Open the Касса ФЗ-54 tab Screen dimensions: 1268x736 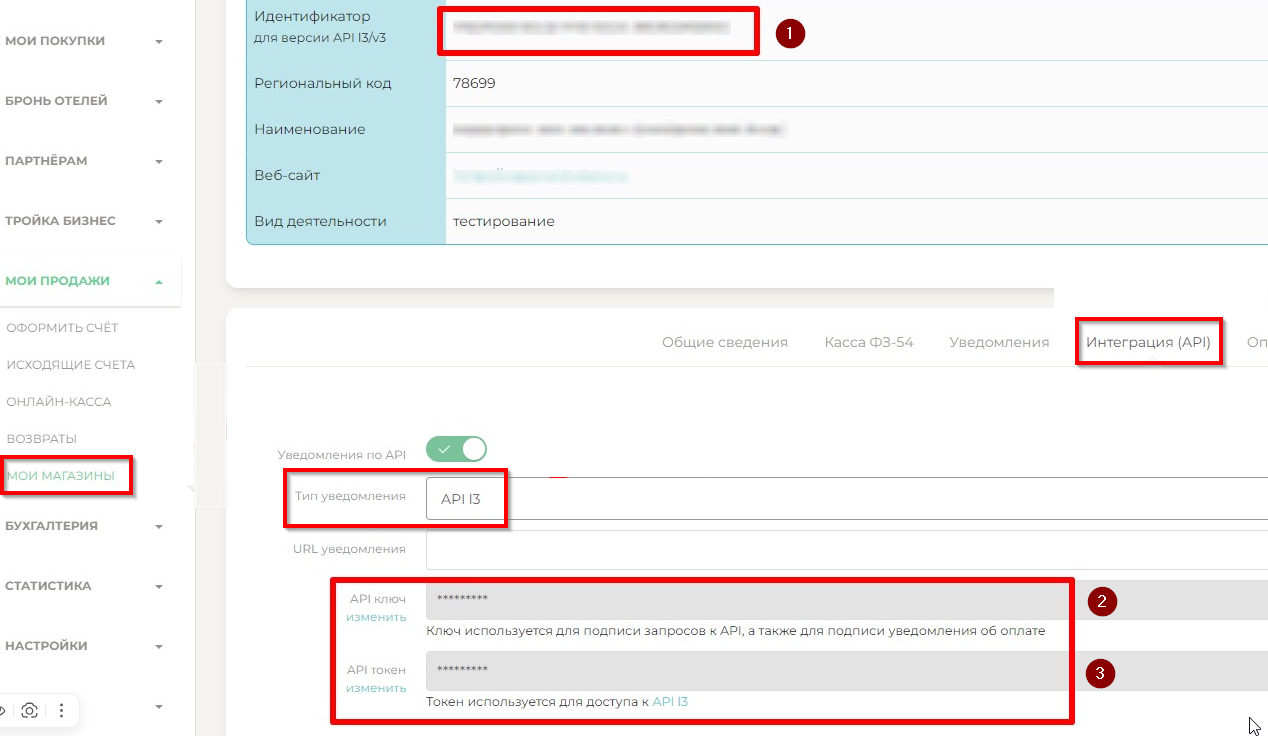pyautogui.click(x=868, y=342)
